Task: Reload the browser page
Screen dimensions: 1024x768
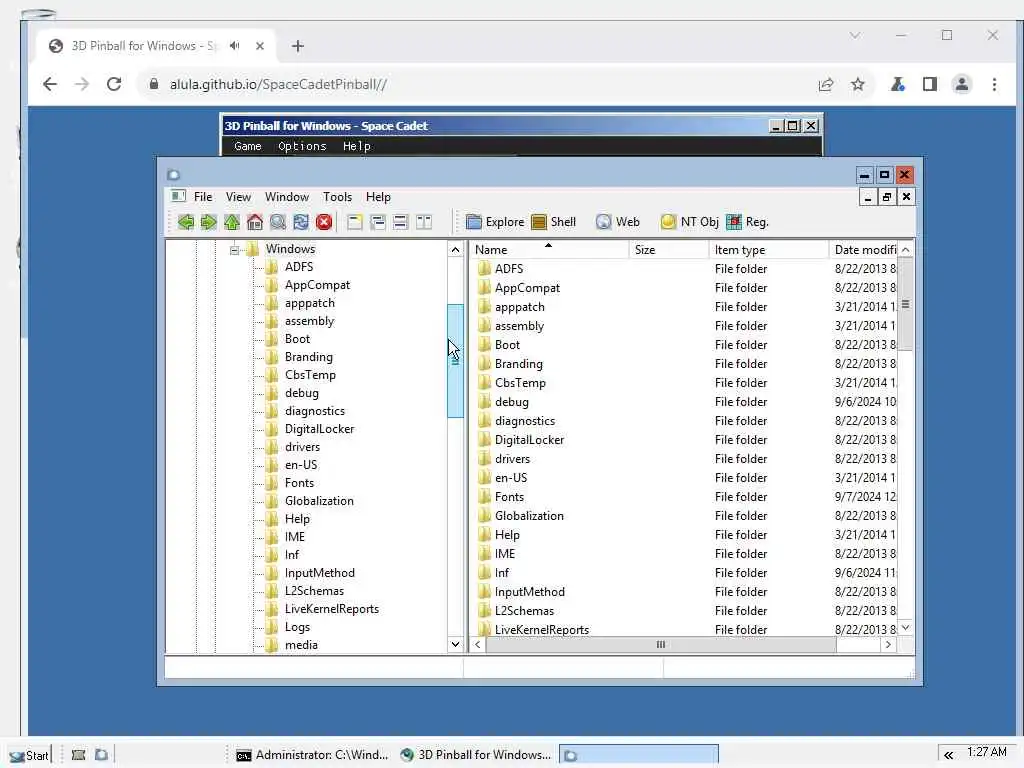Action: pyautogui.click(x=114, y=84)
